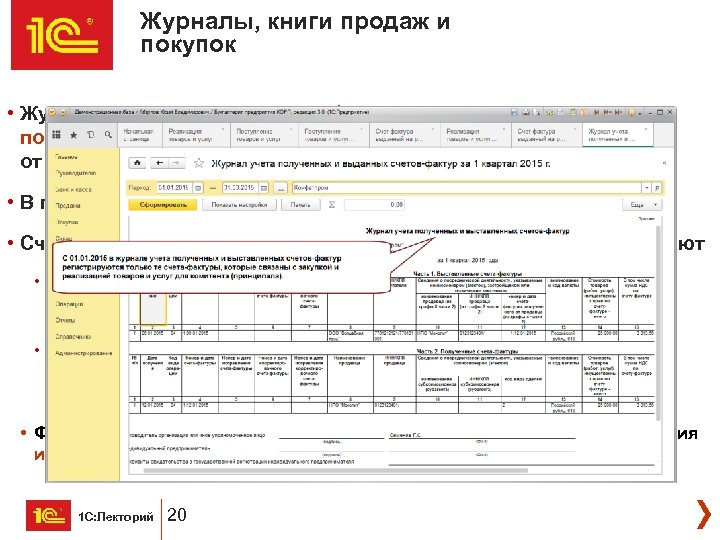Viewport: 720px width, 540px height.
Task: Open Банк и касса section
Action: click(73, 189)
